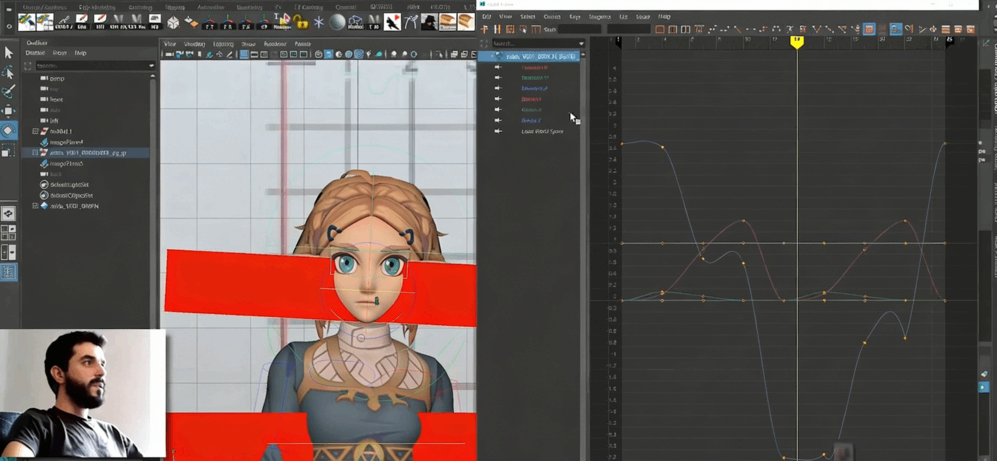This screenshot has width=997, height=461.
Task: Open the Outliner search filter dropdown
Action: tap(152, 66)
